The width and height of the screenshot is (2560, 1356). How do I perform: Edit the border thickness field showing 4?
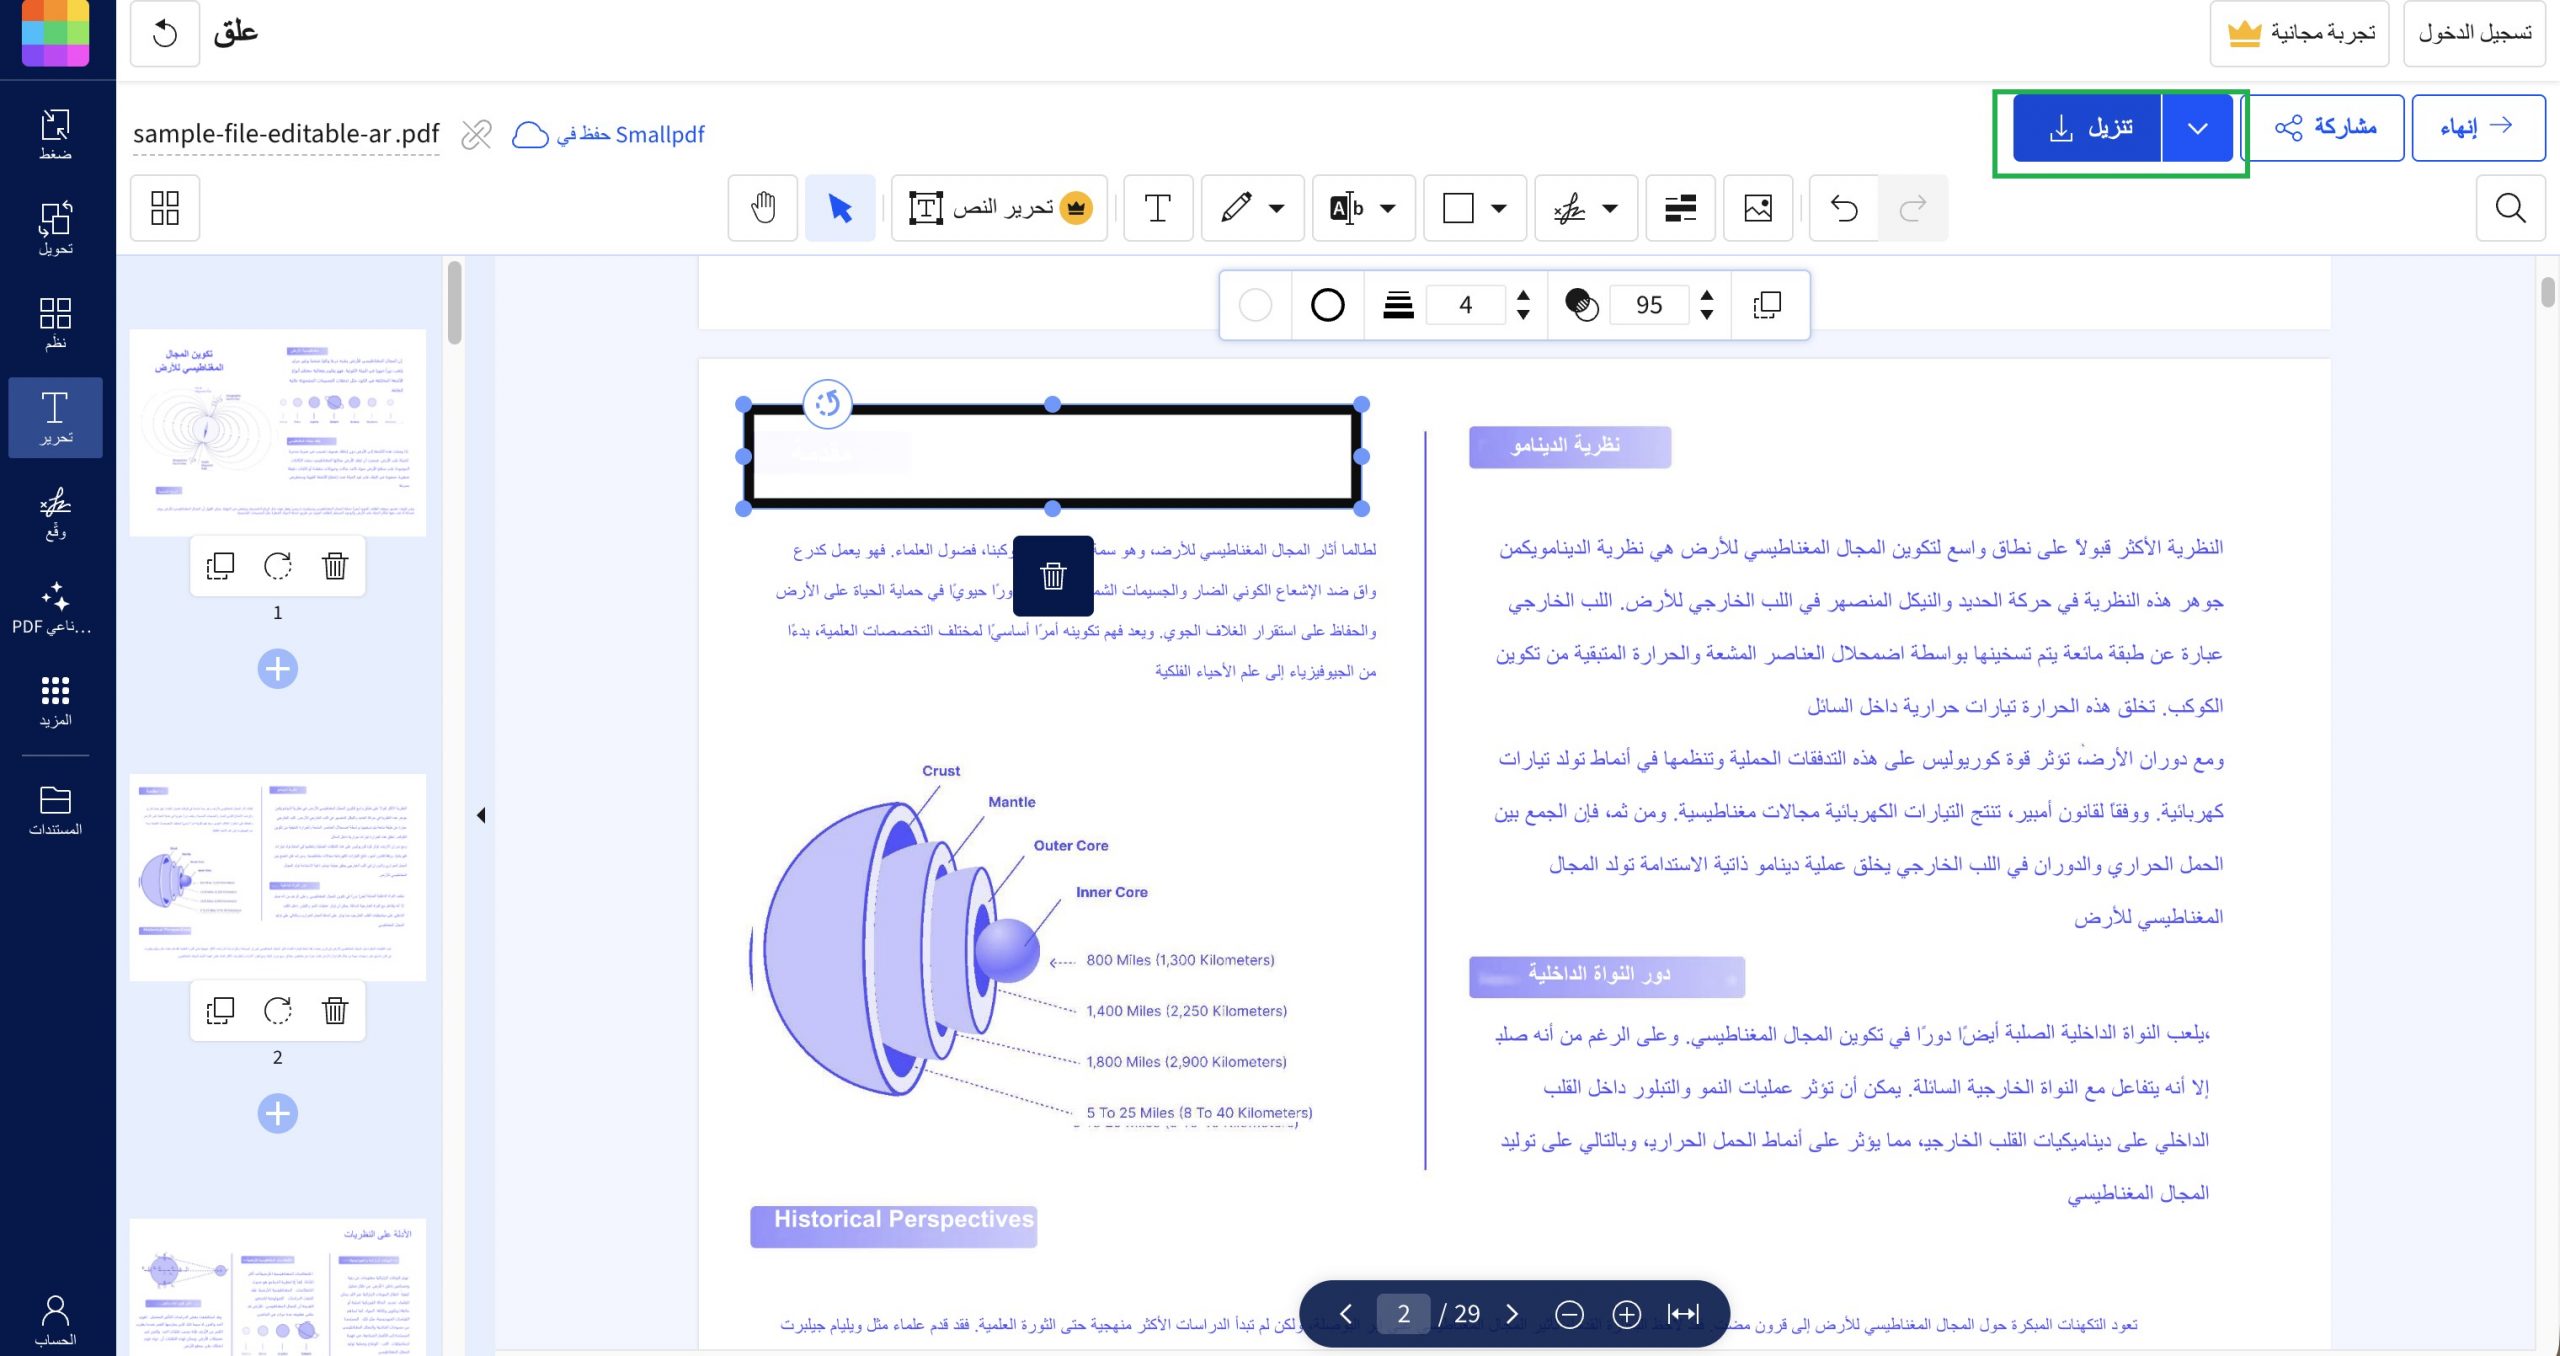click(1466, 305)
